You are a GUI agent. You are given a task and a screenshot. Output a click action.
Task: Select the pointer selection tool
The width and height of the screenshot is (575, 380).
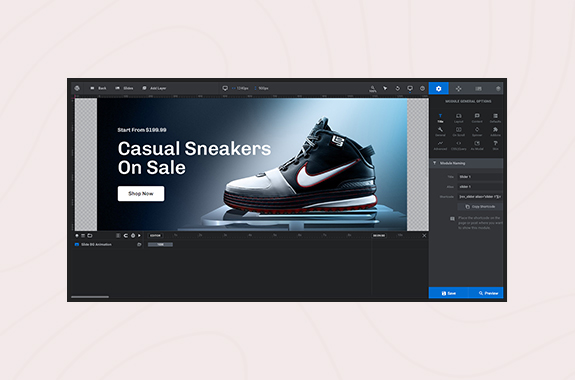click(385, 88)
